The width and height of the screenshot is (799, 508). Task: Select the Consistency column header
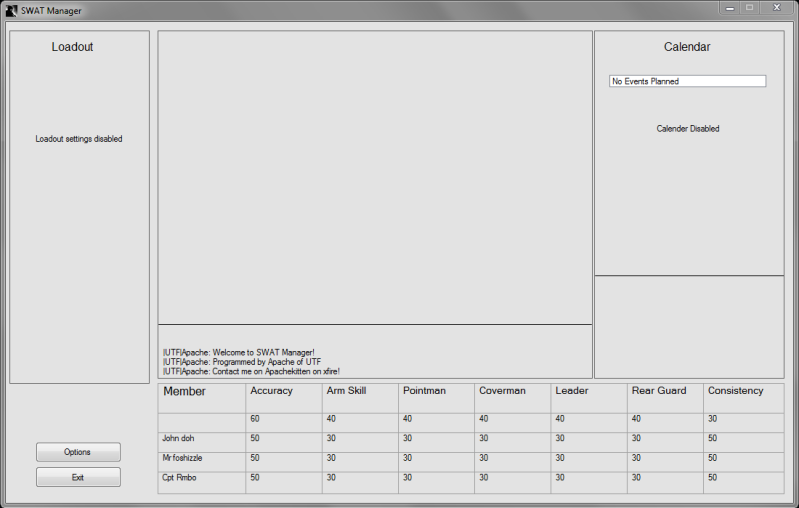tap(736, 391)
